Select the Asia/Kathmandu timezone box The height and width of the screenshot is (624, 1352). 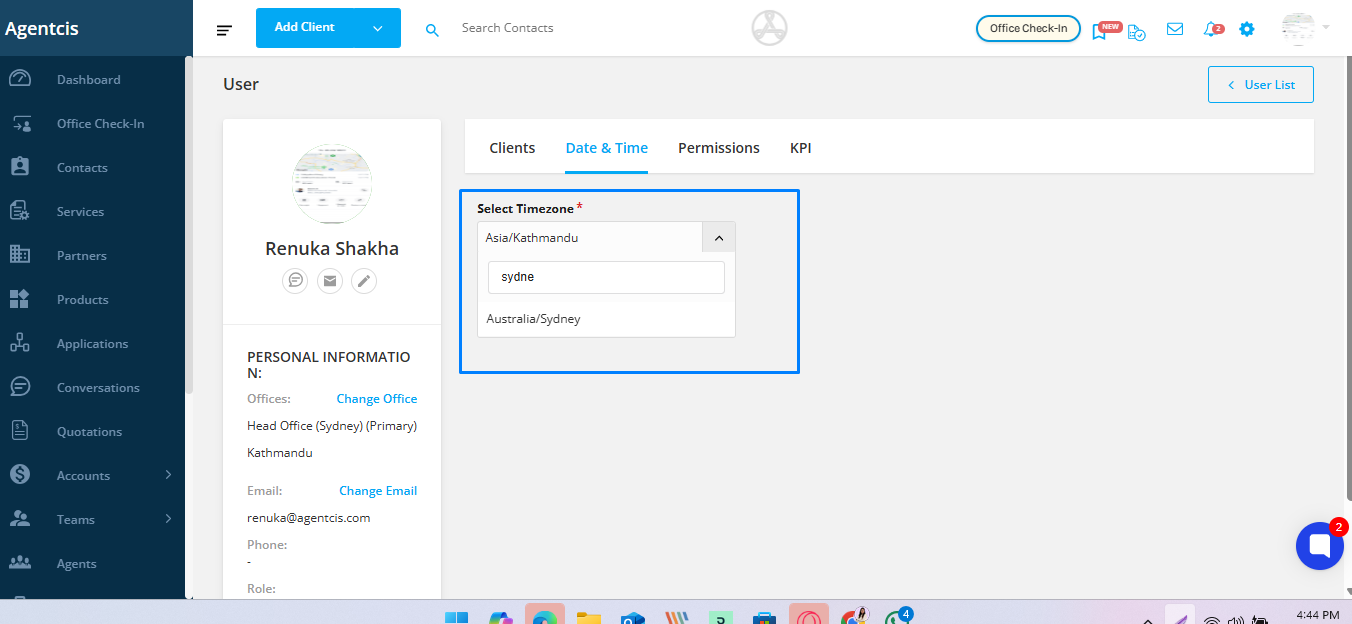[x=606, y=238]
